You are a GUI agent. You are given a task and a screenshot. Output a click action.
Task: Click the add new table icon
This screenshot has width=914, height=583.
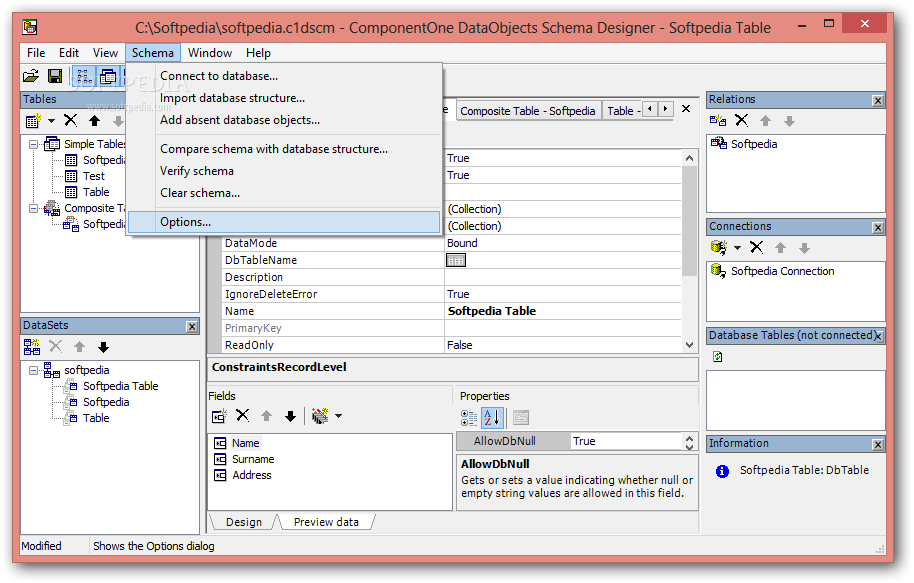pos(33,121)
